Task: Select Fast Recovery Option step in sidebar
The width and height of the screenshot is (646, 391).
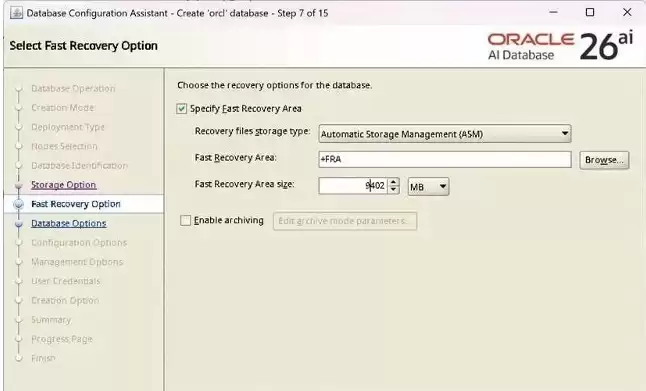Action: click(x=76, y=204)
